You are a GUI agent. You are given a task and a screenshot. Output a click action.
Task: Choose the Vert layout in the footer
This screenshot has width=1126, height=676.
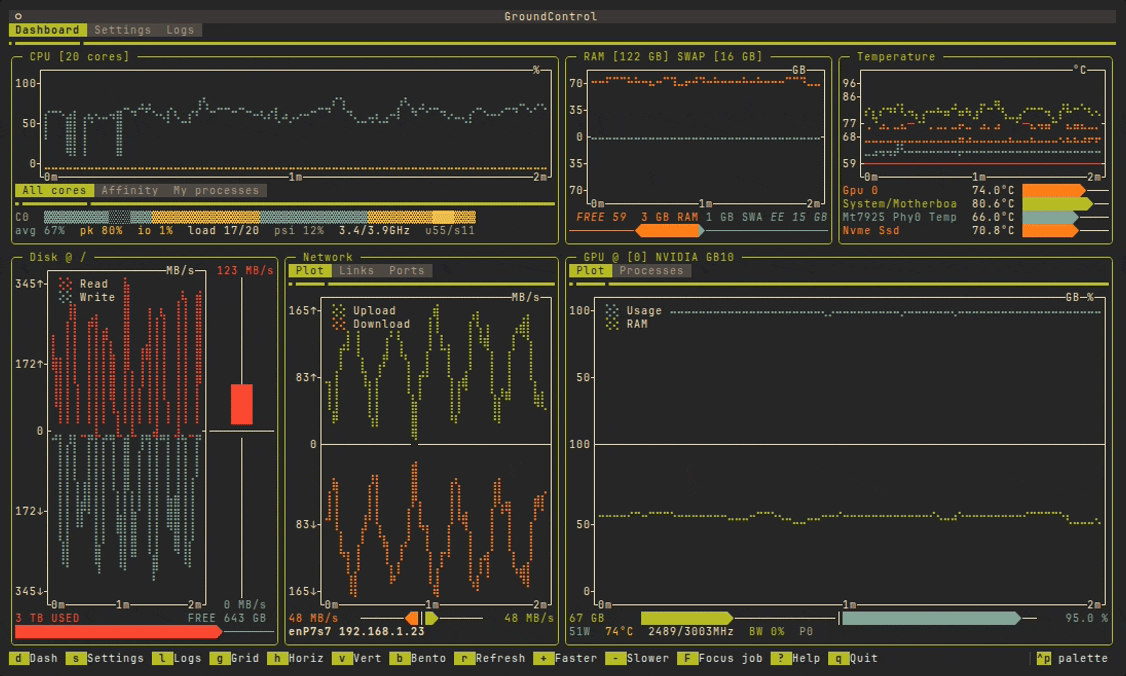point(356,658)
